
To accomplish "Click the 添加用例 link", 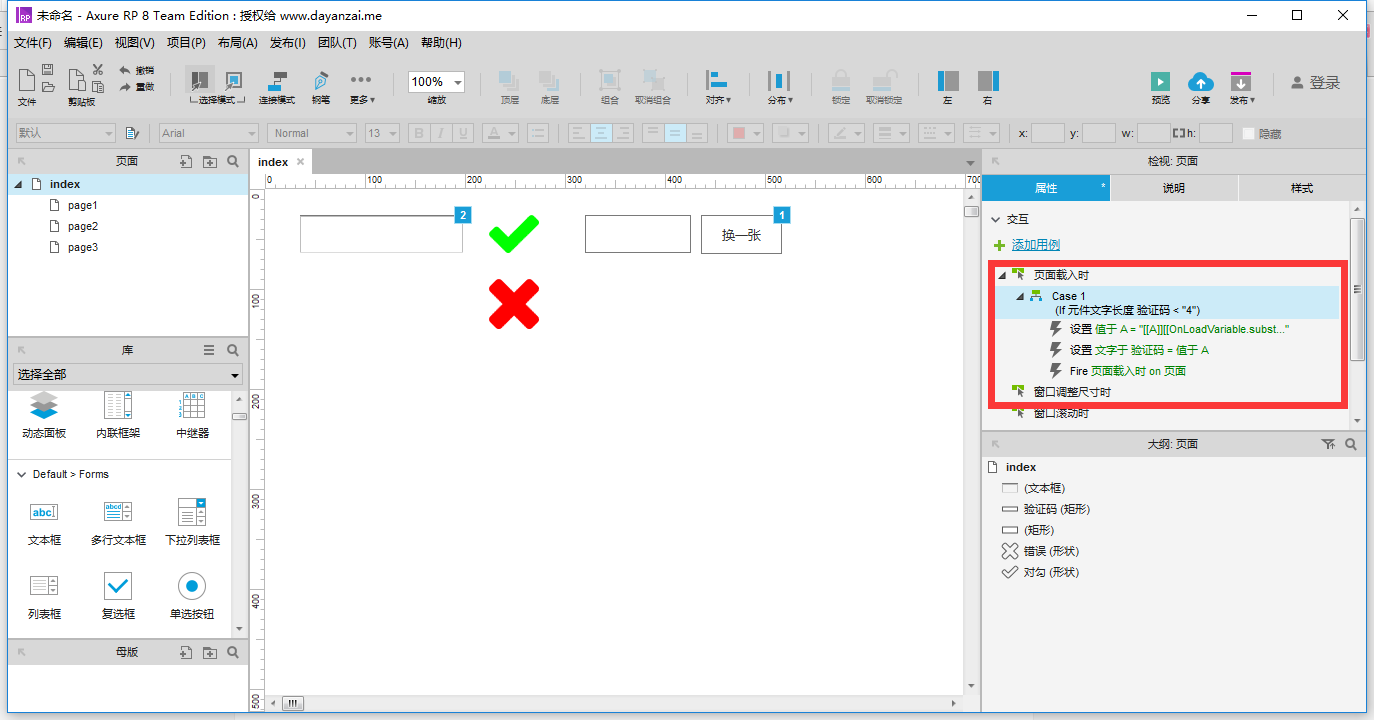I will 1035,245.
